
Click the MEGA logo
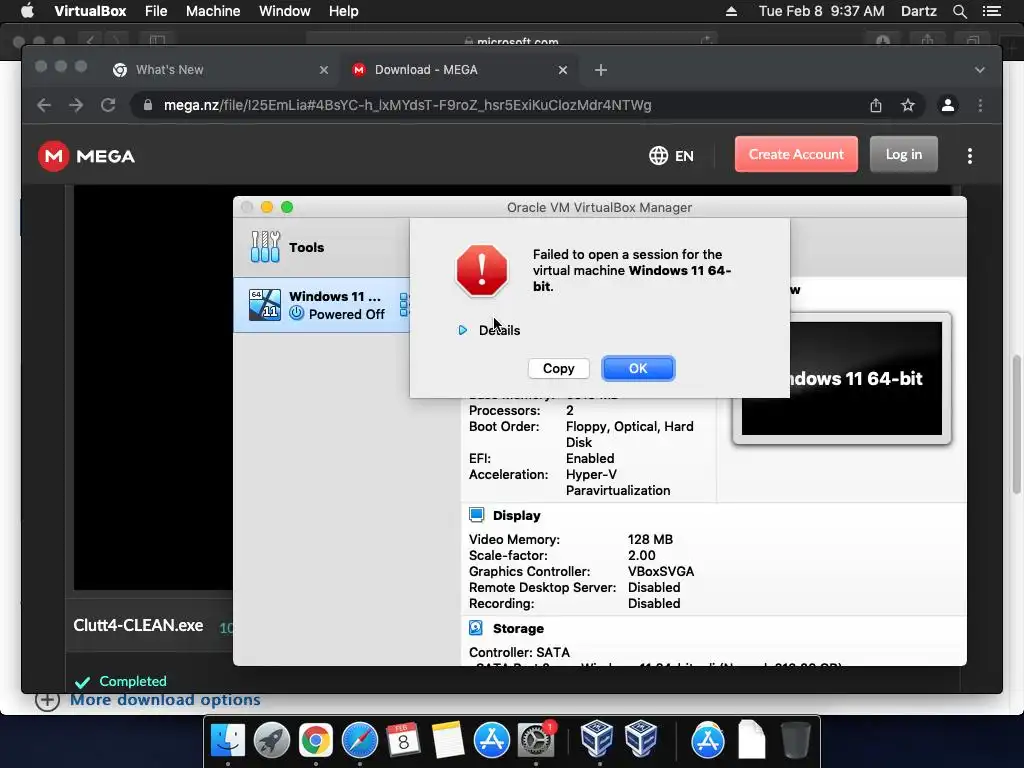pyautogui.click(x=86, y=156)
